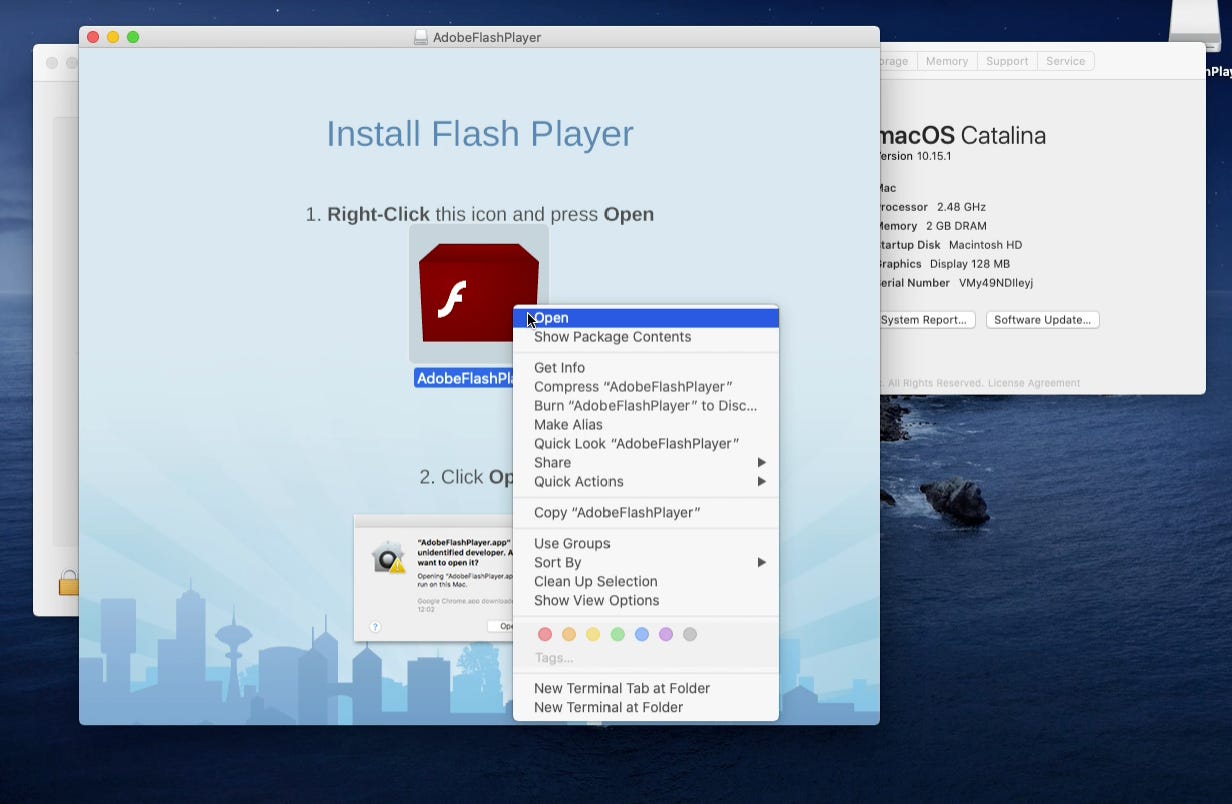This screenshot has height=804, width=1232.
Task: Click the System Report… button
Action: [926, 320]
